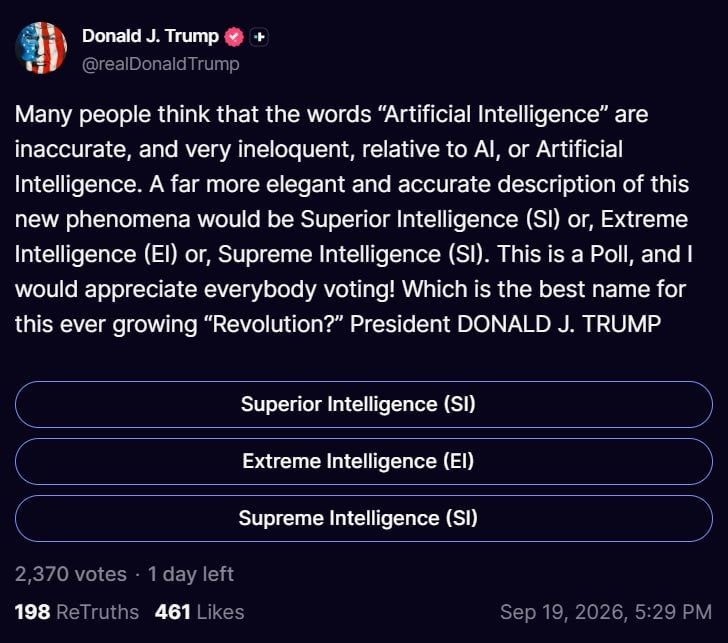Click "would appreciate everybody voting!" text
The image size is (728, 643).
point(205,289)
